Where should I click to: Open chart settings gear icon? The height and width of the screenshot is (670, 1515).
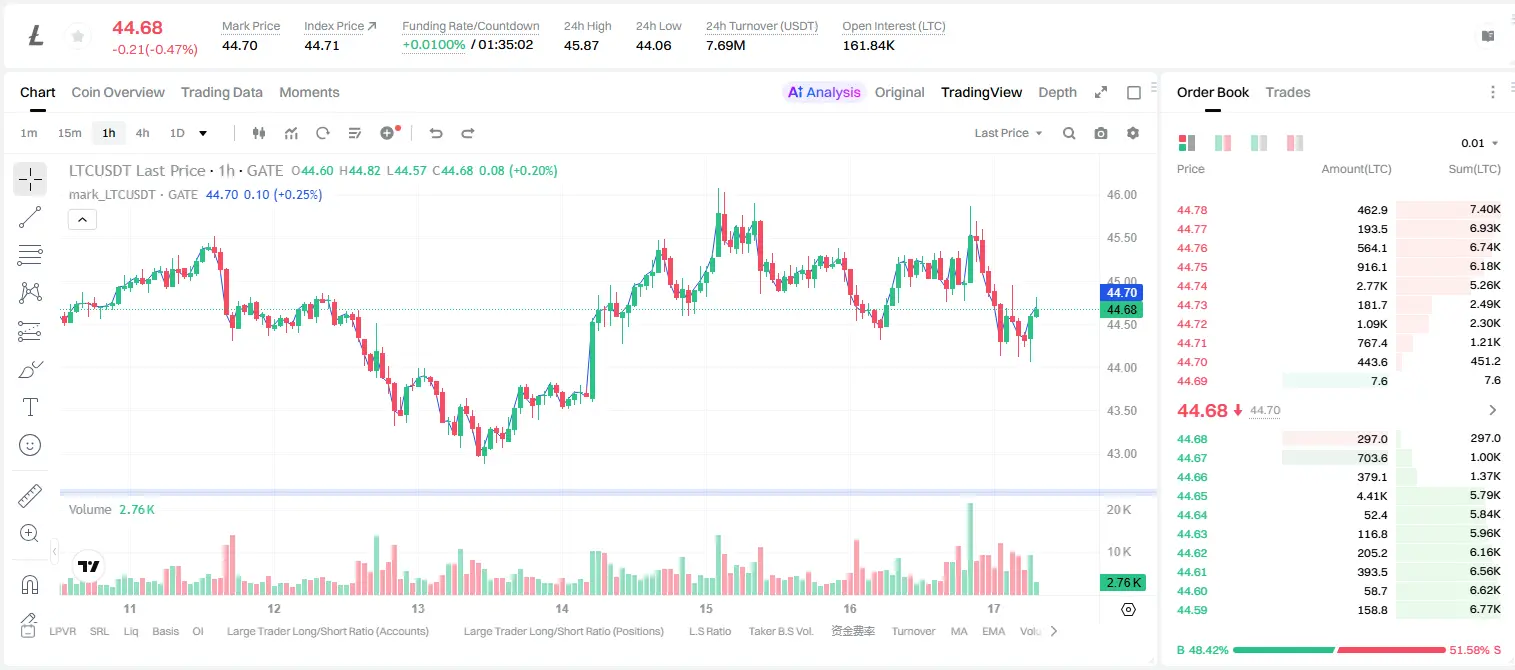pos(1133,133)
